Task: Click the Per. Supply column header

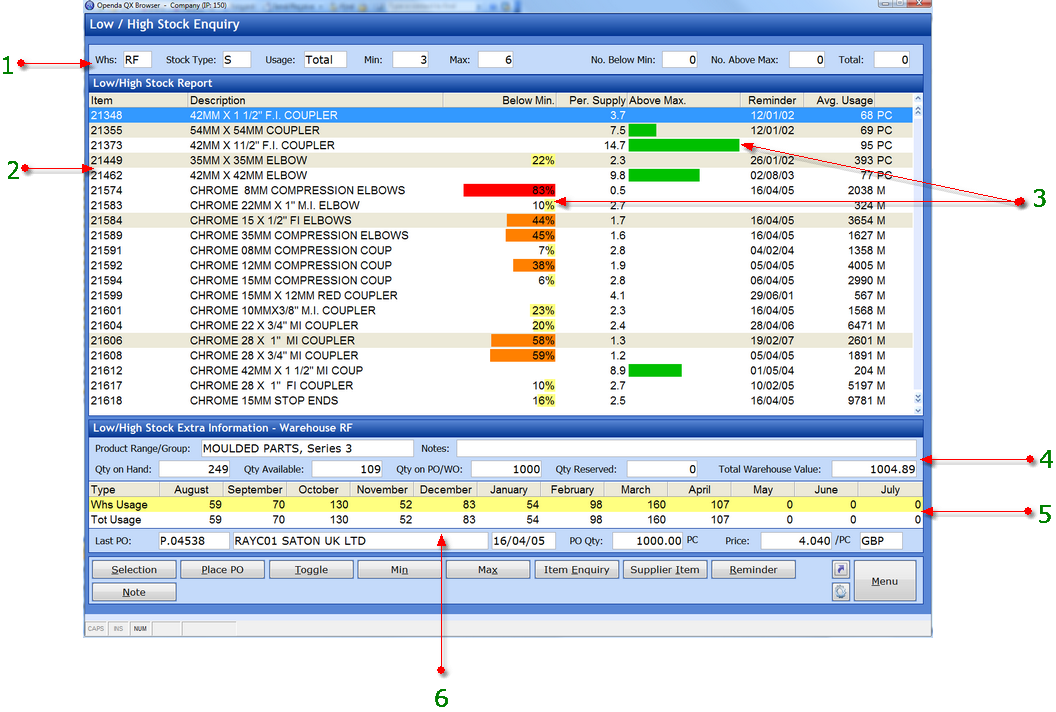Action: point(593,100)
